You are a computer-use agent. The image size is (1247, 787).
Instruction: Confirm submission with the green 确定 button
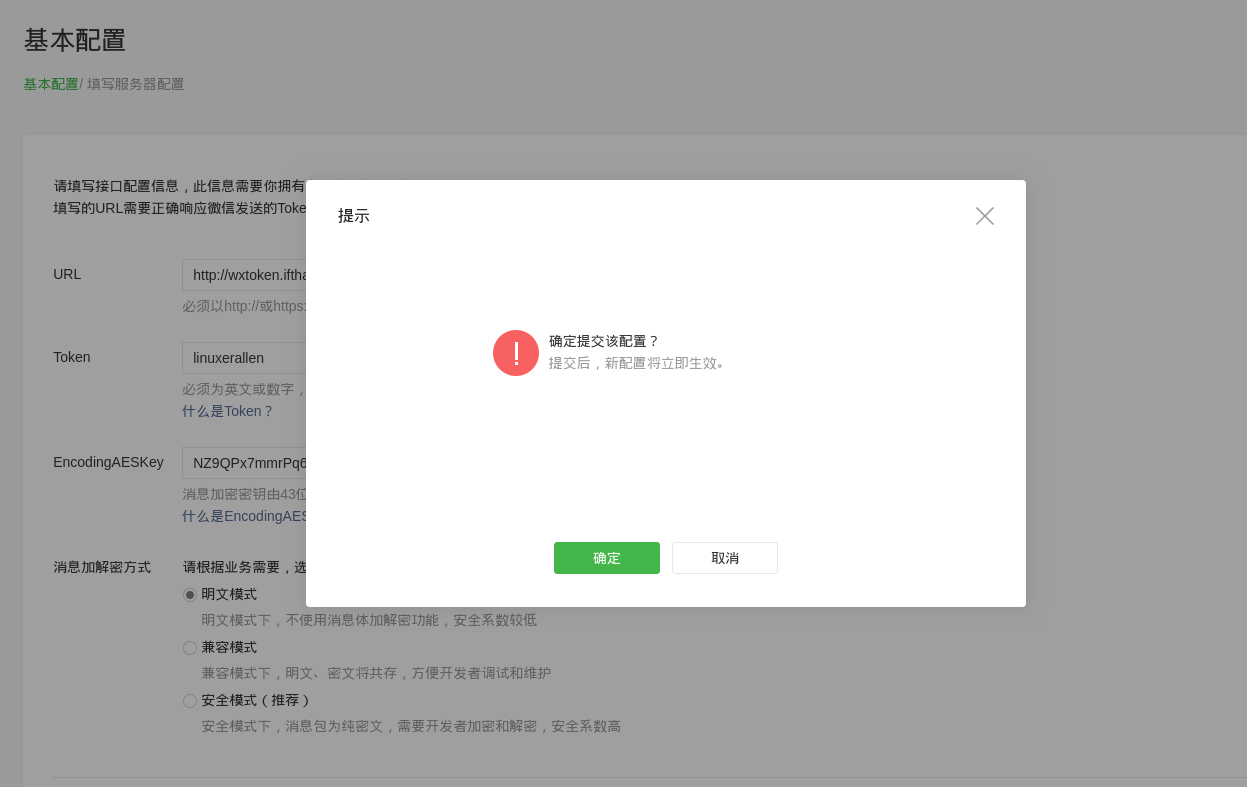click(606, 558)
